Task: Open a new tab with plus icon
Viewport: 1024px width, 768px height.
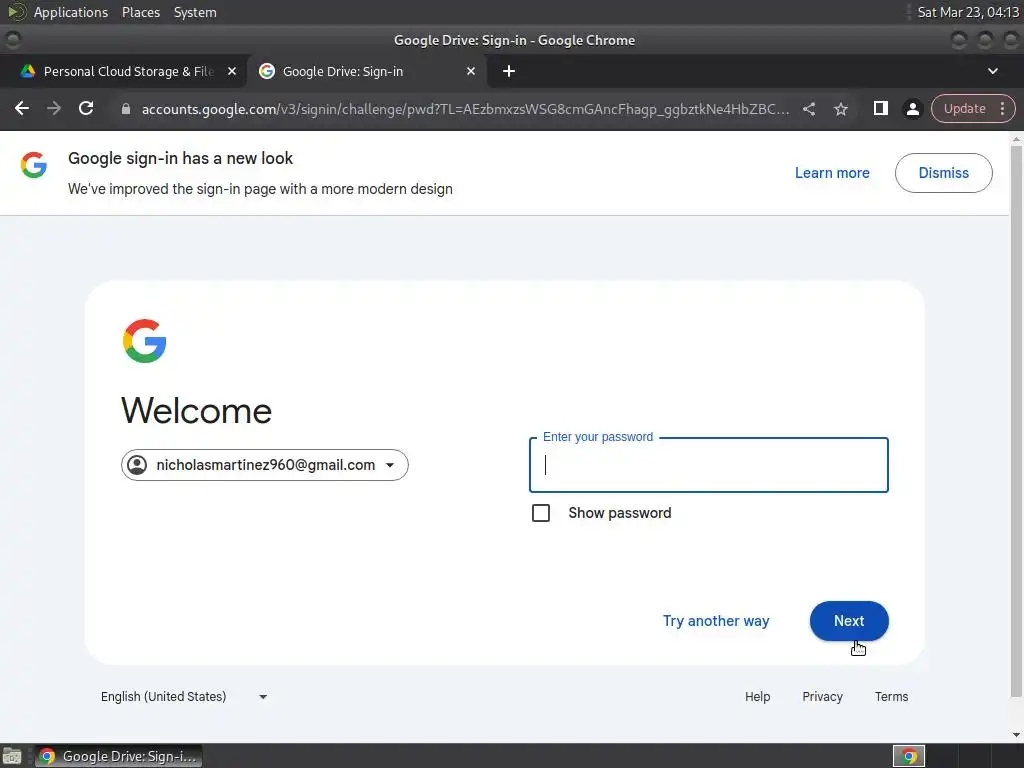Action: click(x=509, y=71)
